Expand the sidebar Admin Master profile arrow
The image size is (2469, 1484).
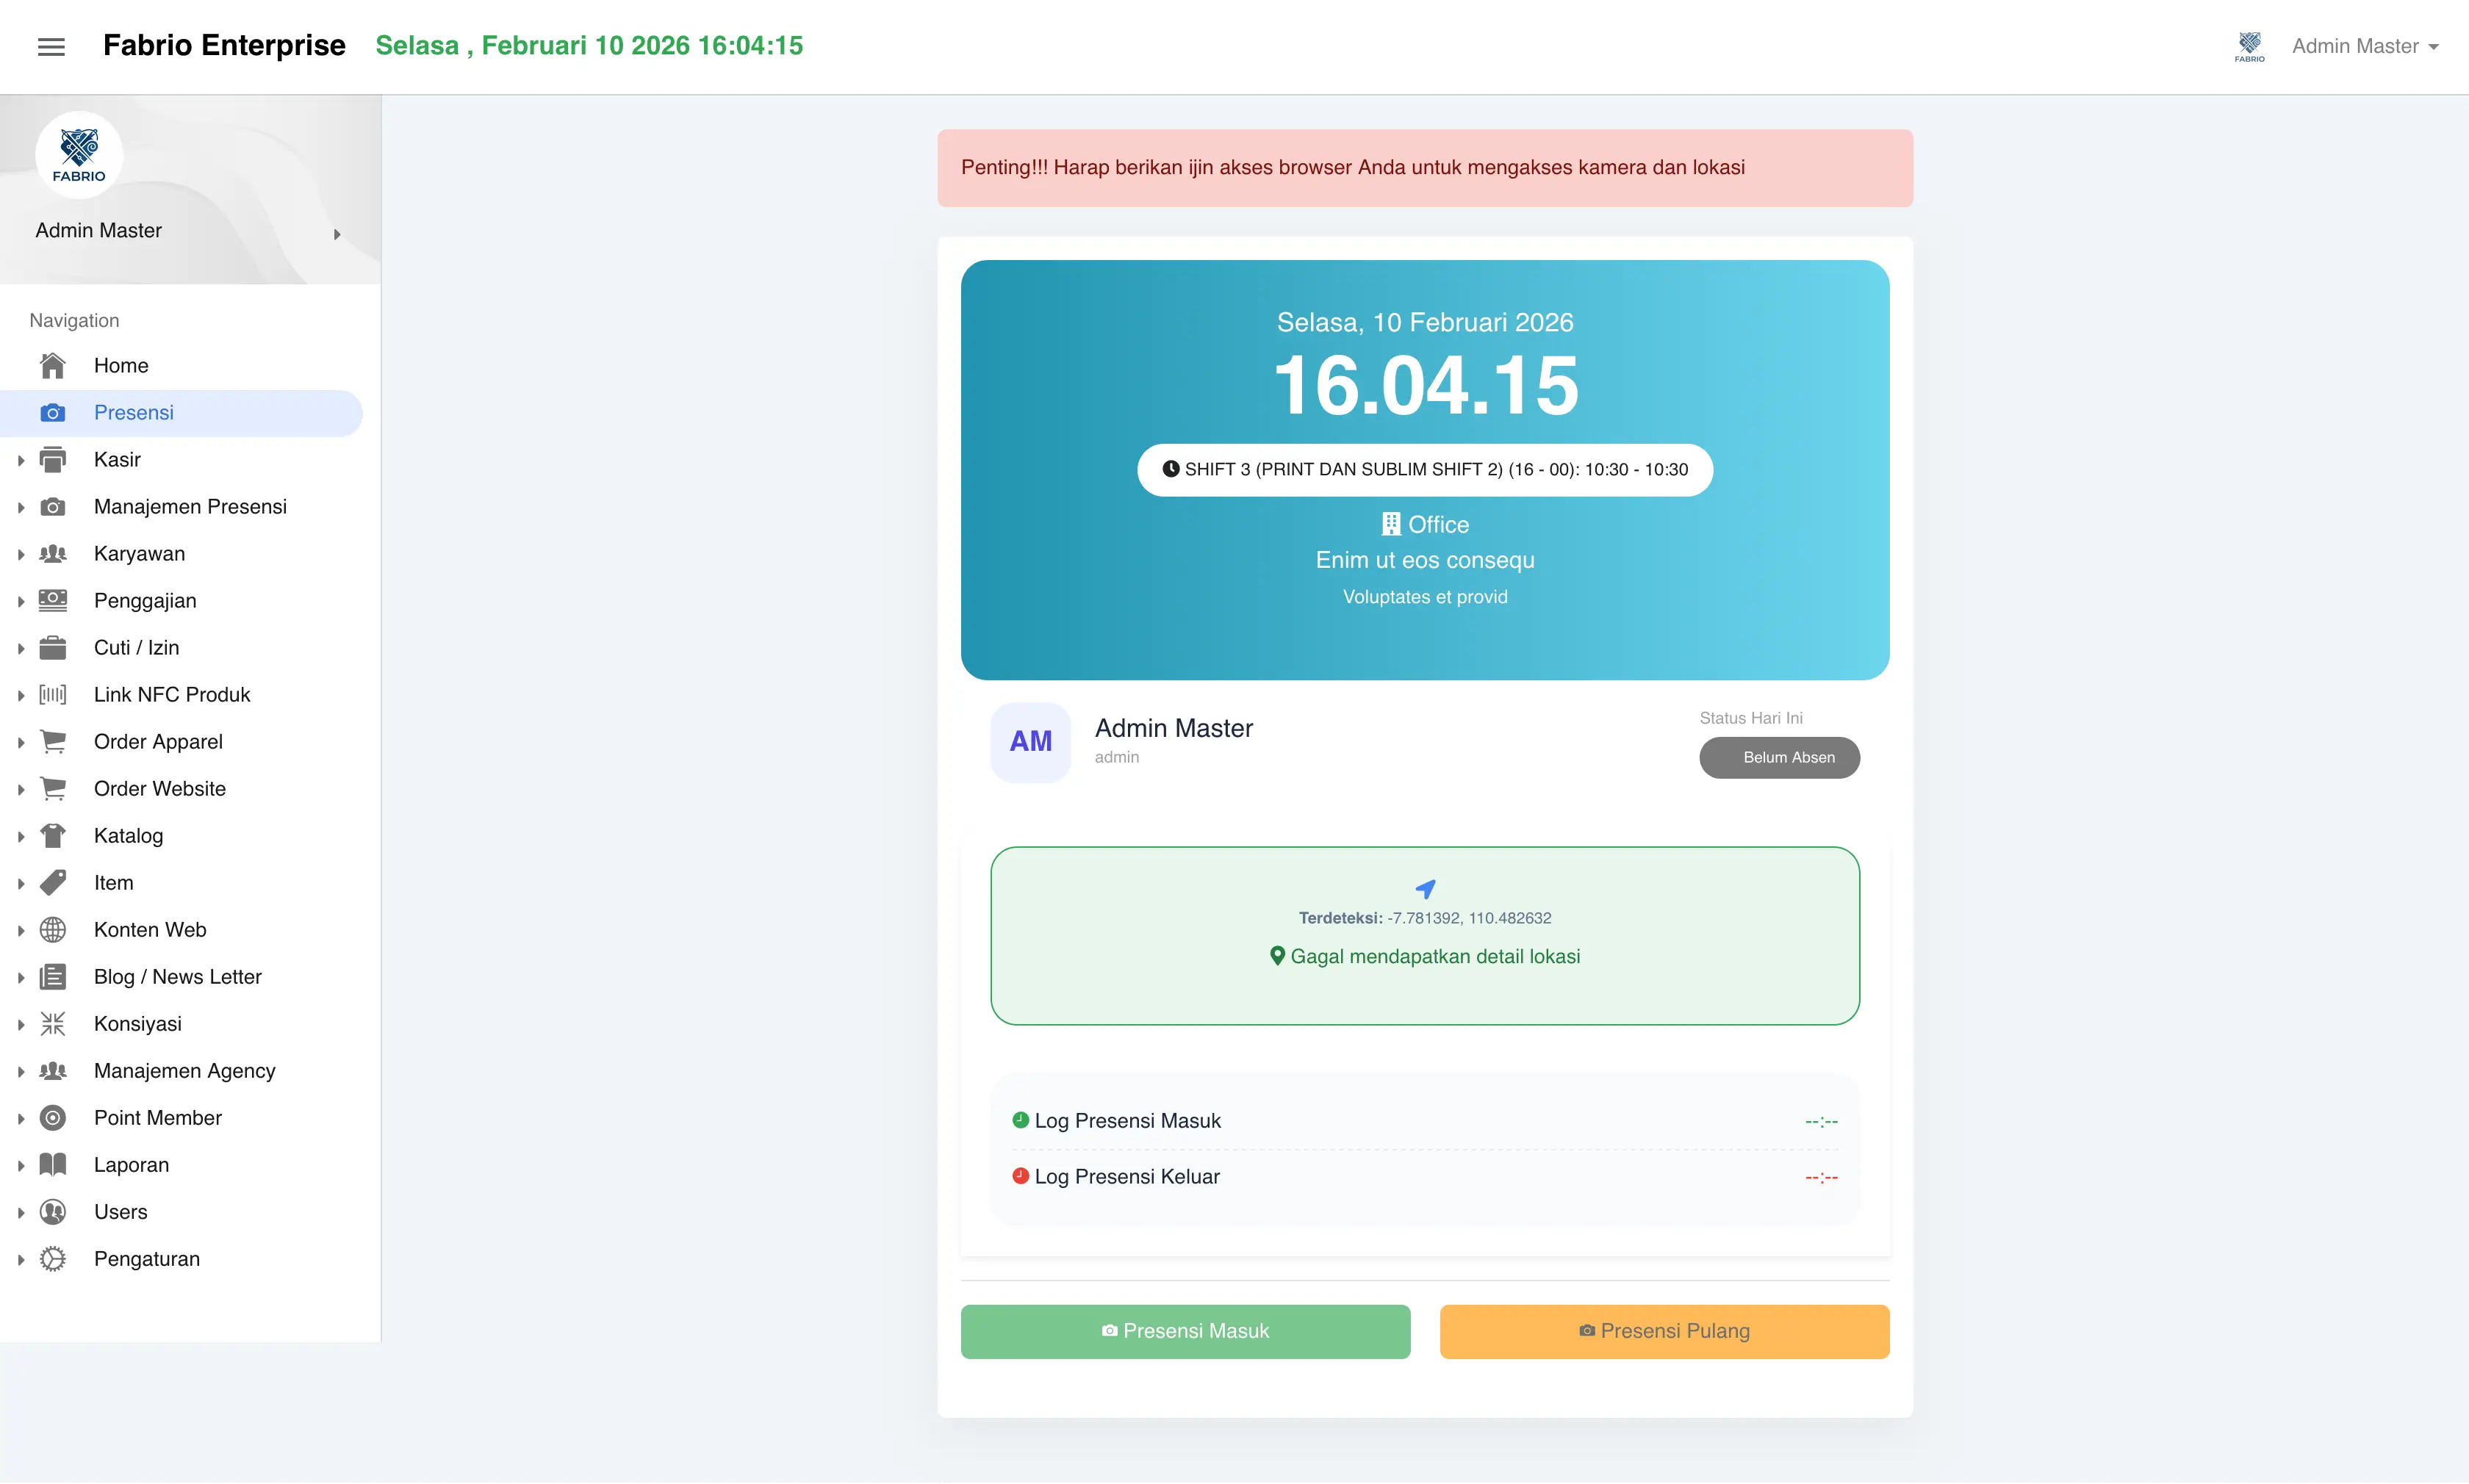[x=337, y=234]
